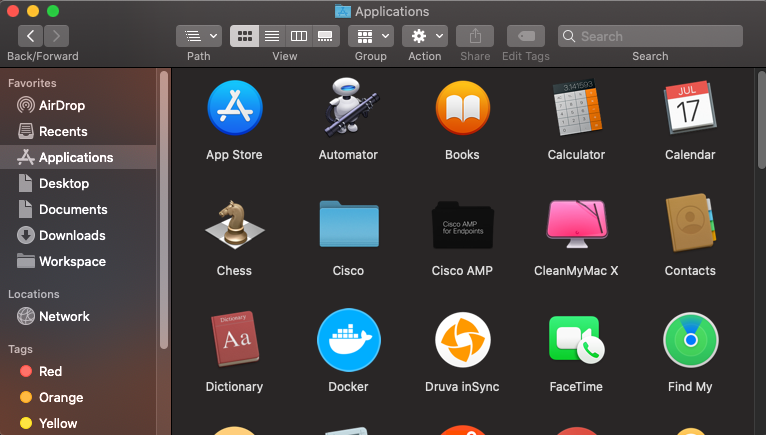Open the Calendar app icon

(690, 108)
